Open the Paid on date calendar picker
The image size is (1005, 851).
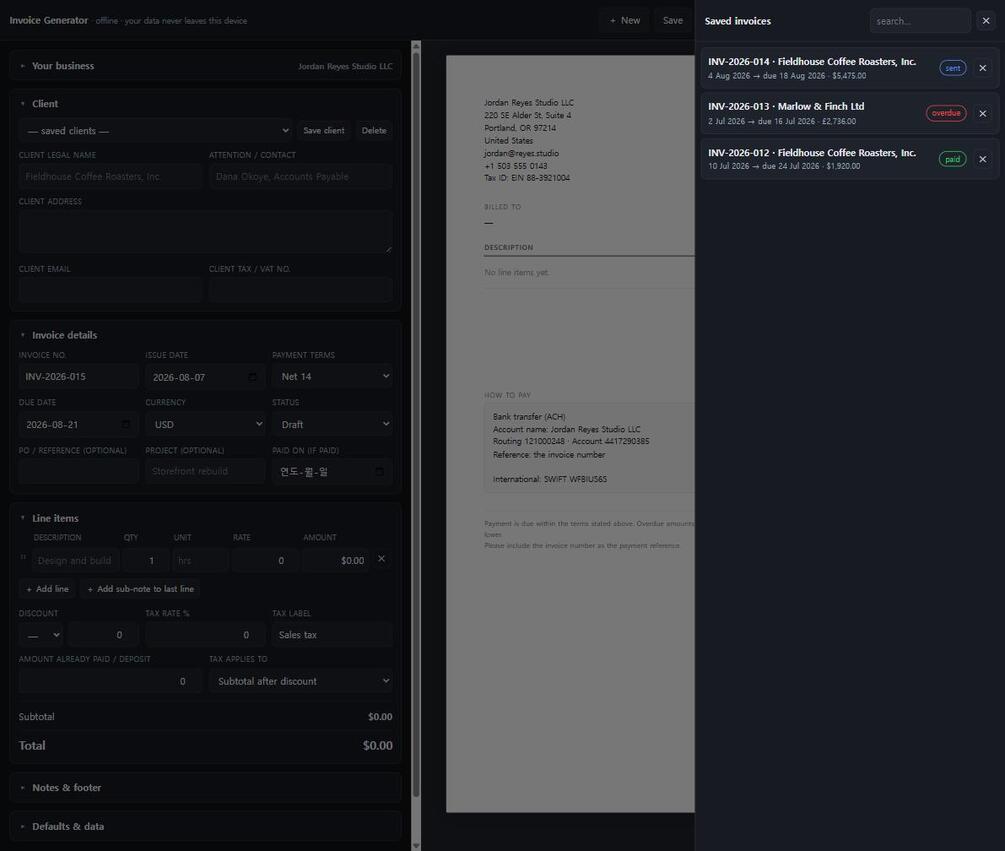point(379,472)
